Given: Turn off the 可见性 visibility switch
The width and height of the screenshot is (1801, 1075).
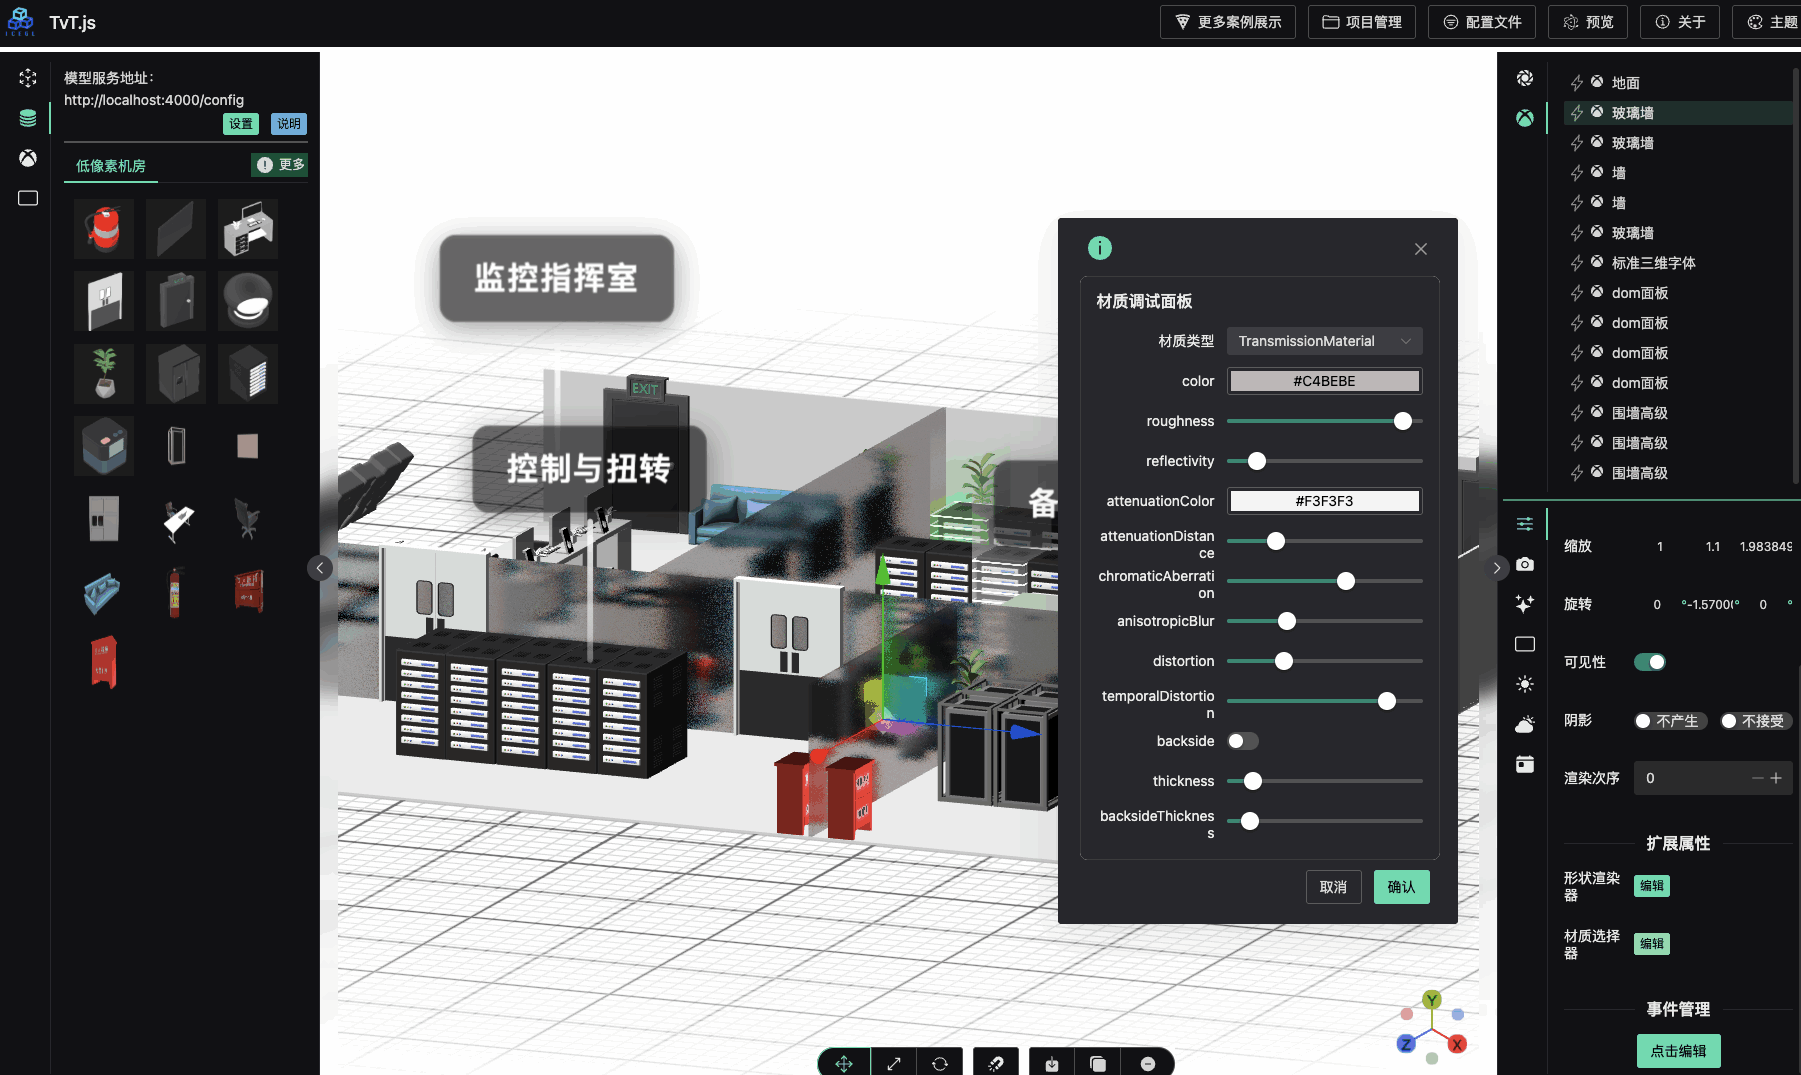Looking at the screenshot, I should [x=1649, y=662].
